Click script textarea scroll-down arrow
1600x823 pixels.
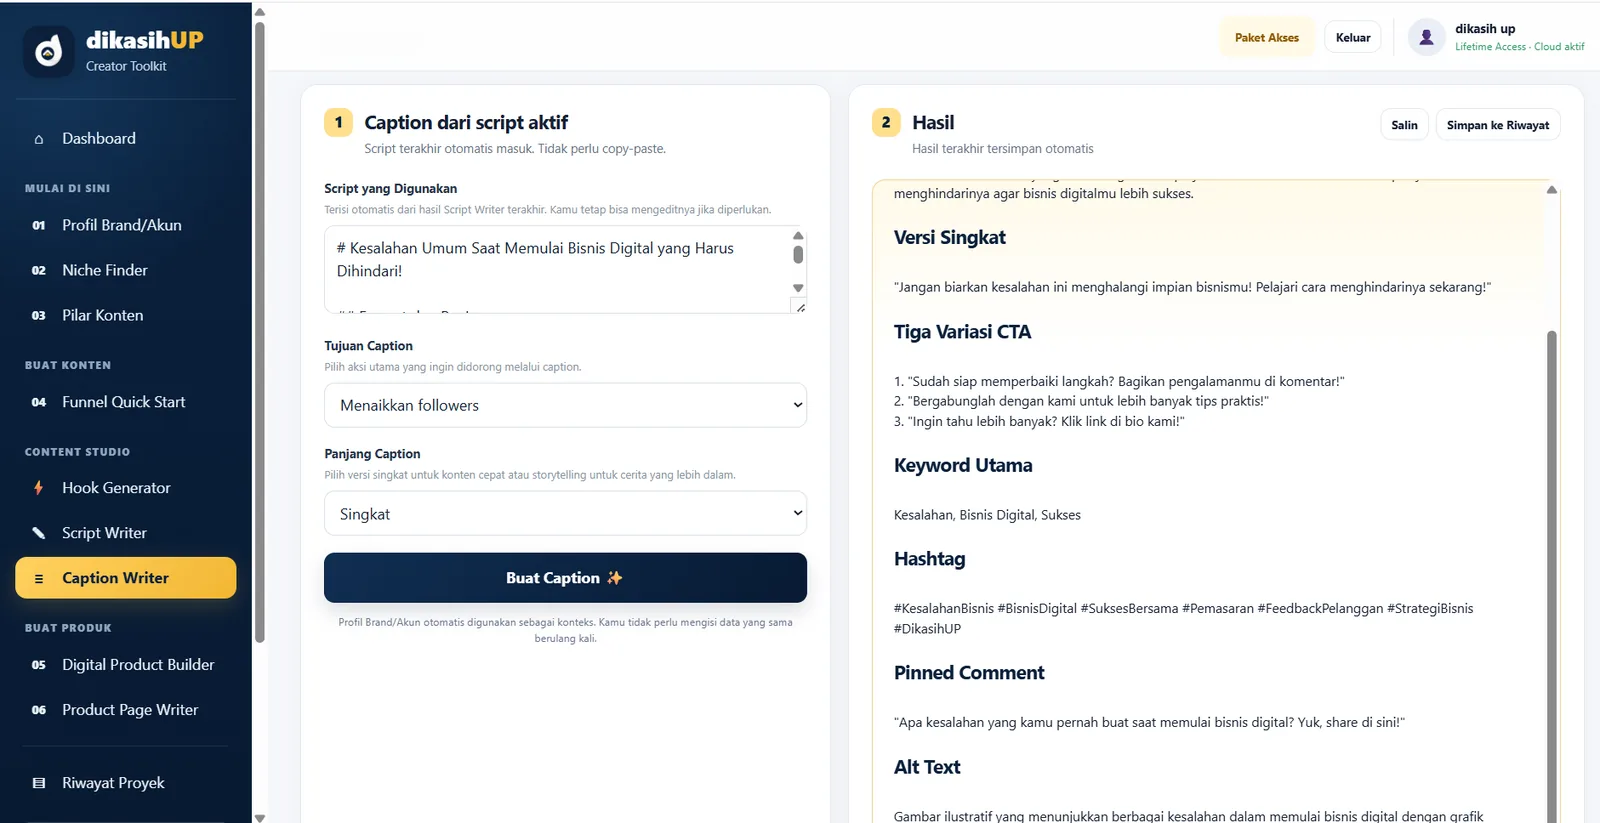798,288
